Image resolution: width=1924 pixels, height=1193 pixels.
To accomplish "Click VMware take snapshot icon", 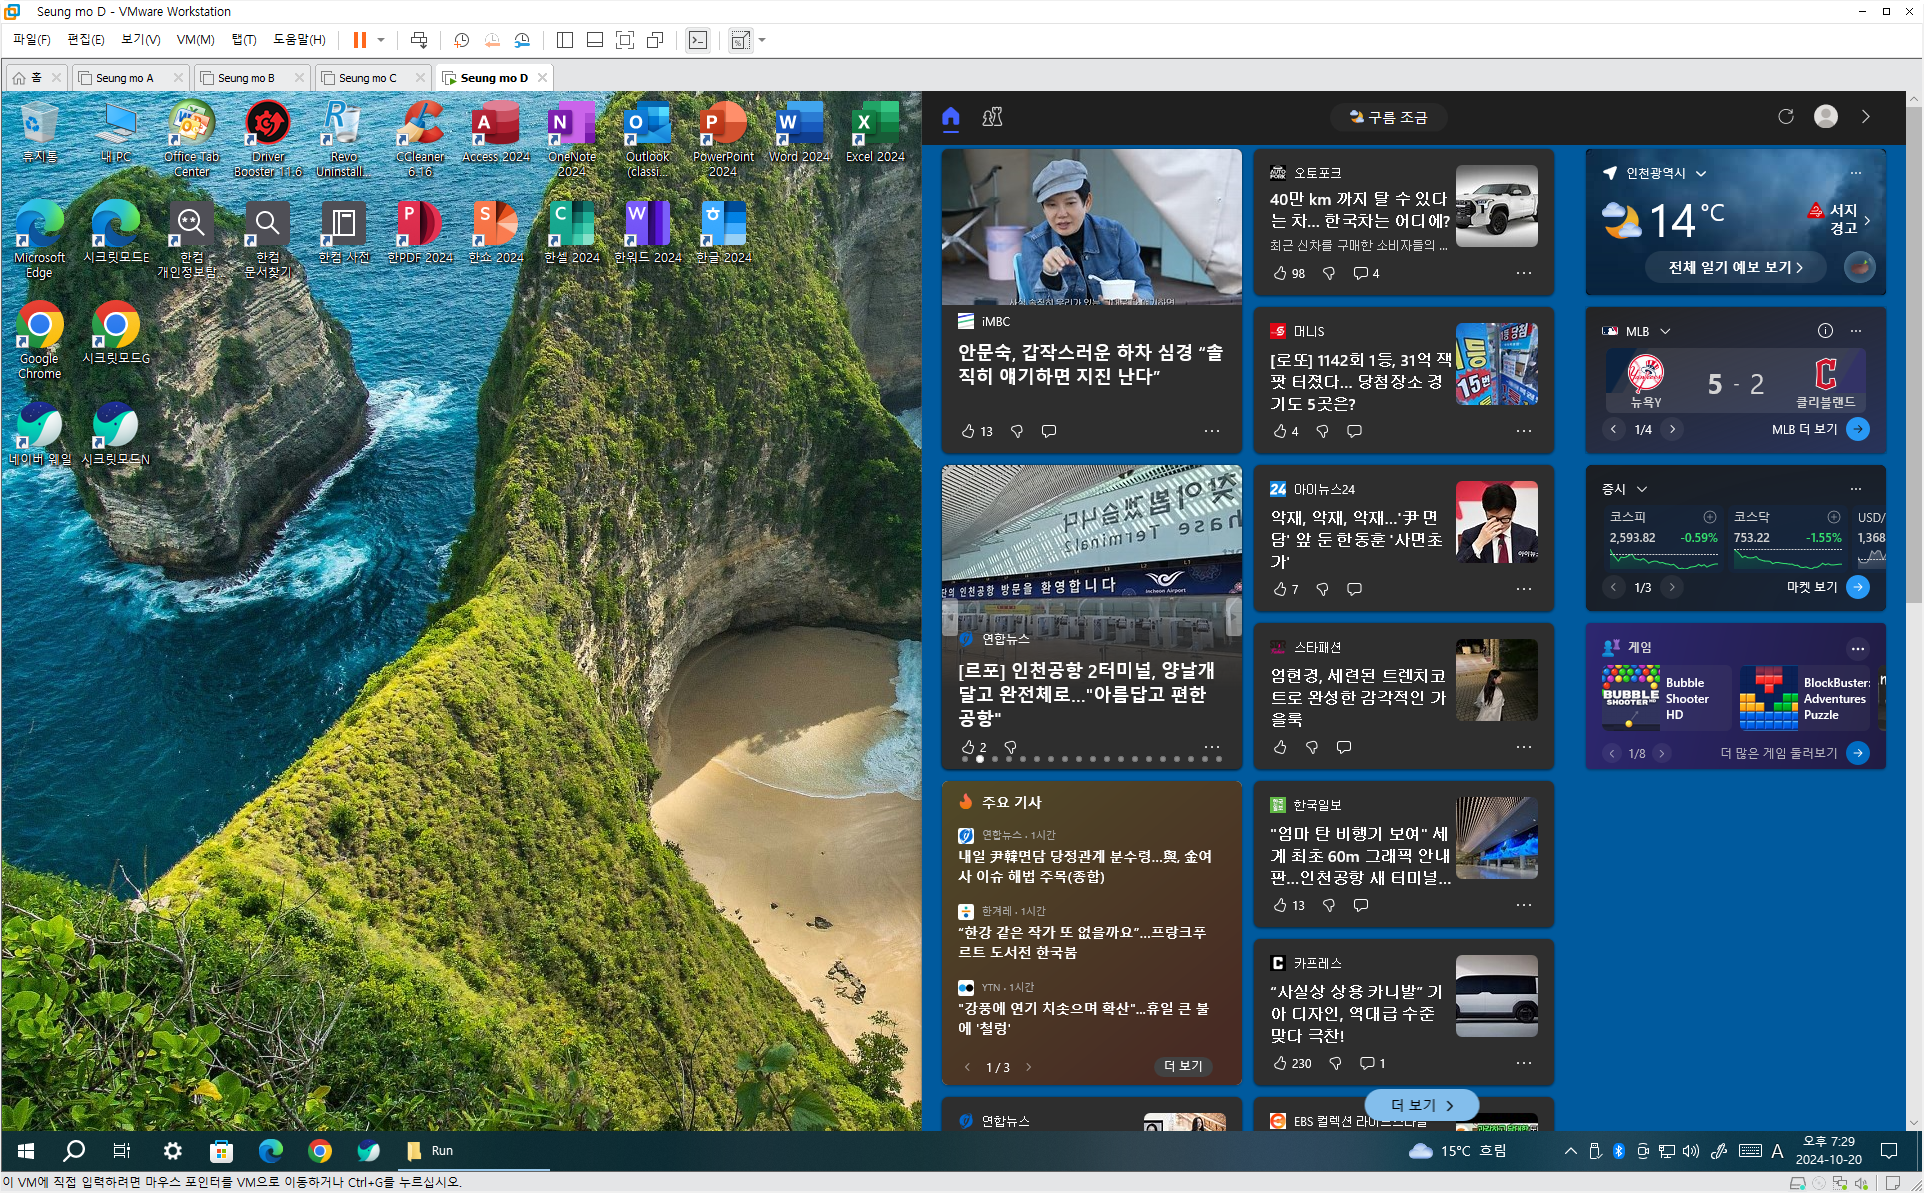I will point(461,40).
